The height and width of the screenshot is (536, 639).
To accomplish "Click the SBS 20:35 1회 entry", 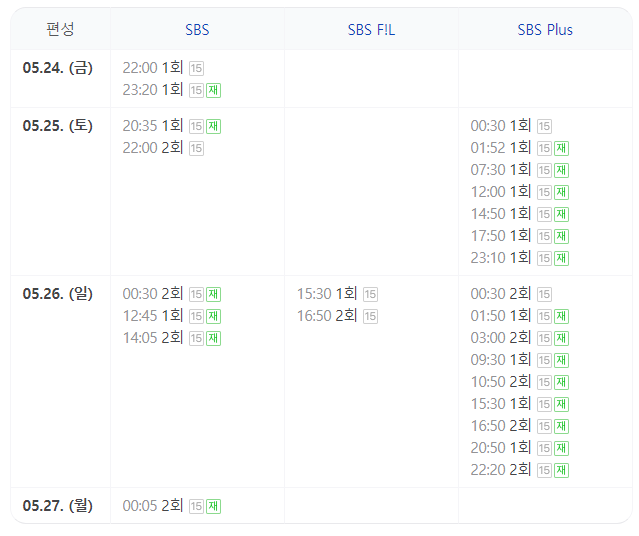I will pos(153,126).
